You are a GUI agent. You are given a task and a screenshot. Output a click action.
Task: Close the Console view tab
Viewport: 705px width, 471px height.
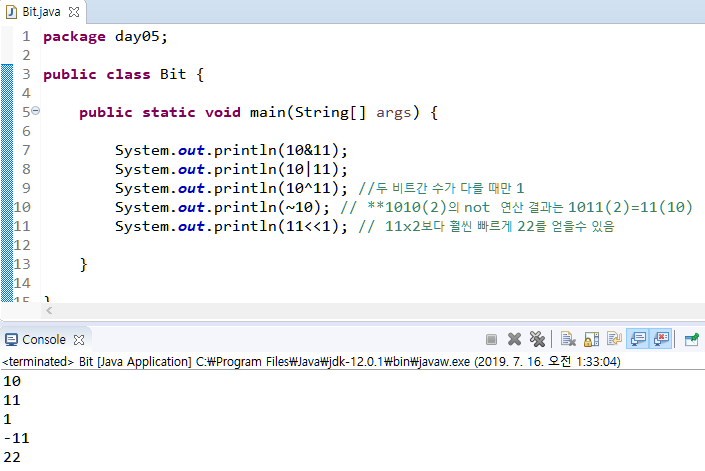[79, 340]
